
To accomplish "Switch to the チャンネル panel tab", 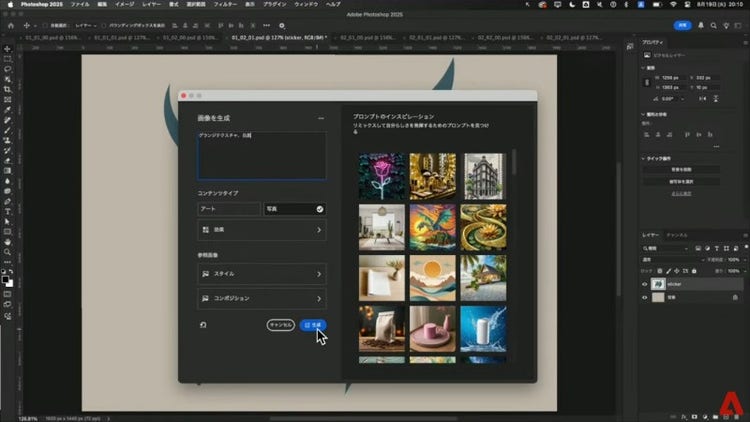I will [677, 235].
